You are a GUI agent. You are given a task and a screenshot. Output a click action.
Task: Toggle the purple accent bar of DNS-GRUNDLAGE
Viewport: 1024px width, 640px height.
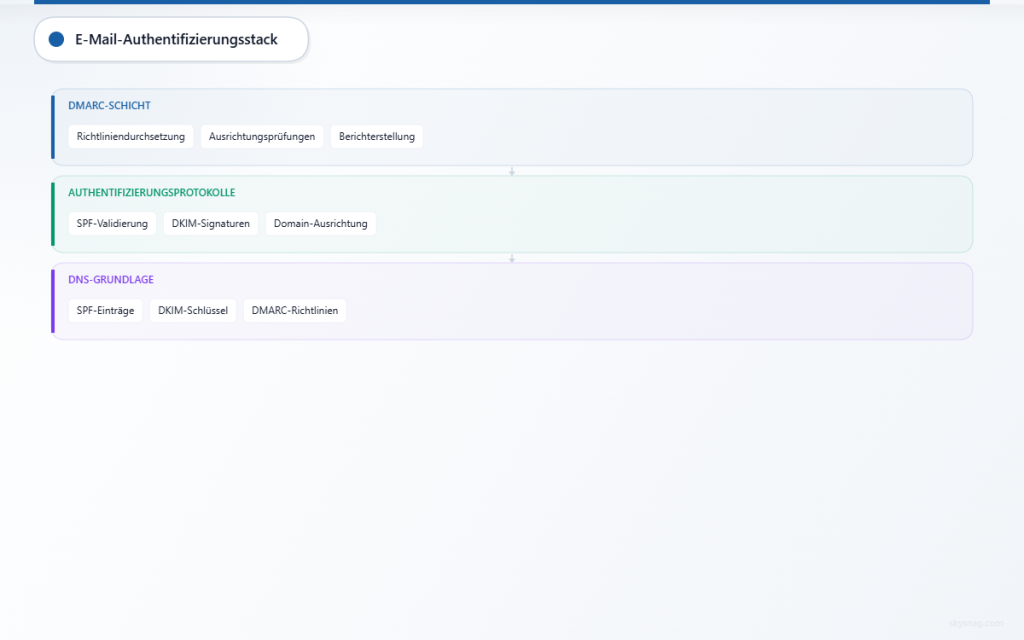[53, 301]
